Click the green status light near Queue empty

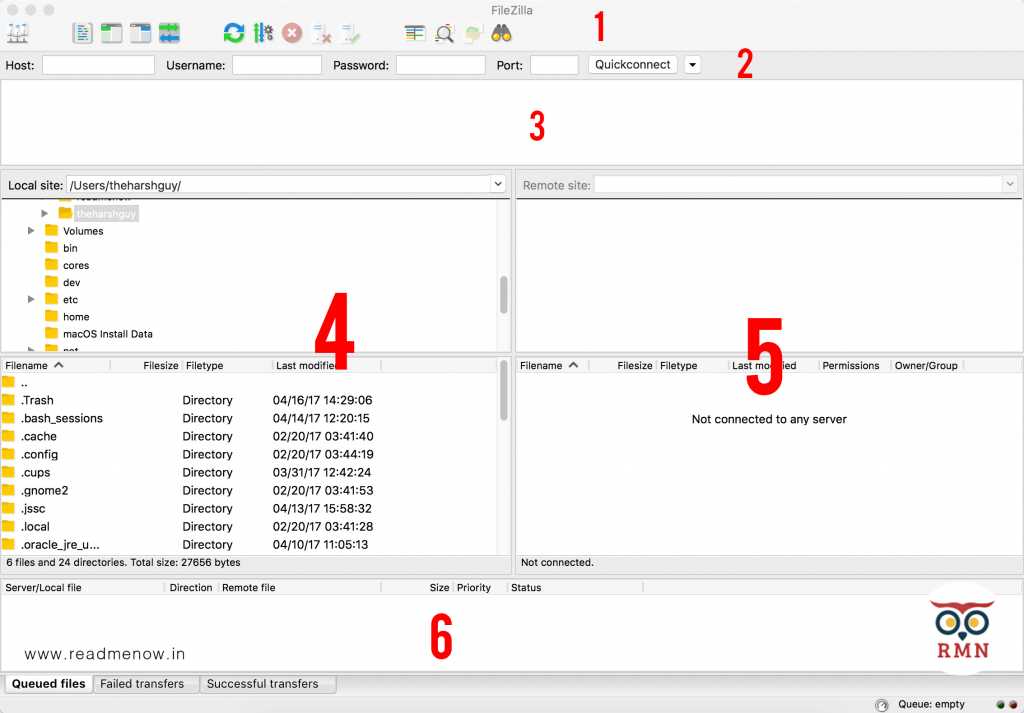point(999,704)
